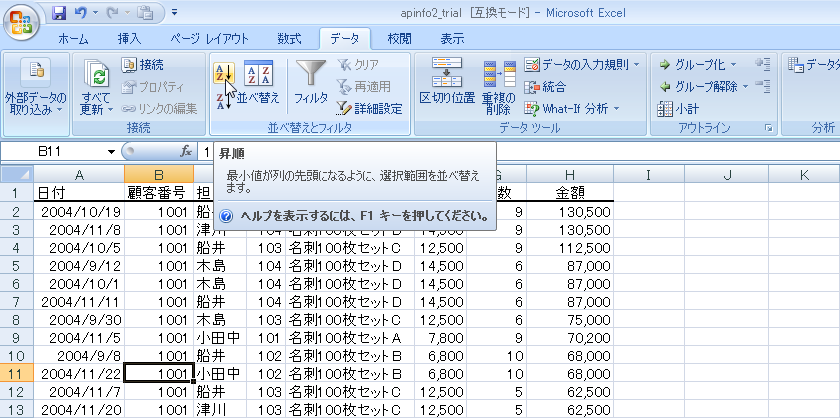The height and width of the screenshot is (418, 840).
Task: Click the 詳細設定 advanced filter button
Action: 369,108
